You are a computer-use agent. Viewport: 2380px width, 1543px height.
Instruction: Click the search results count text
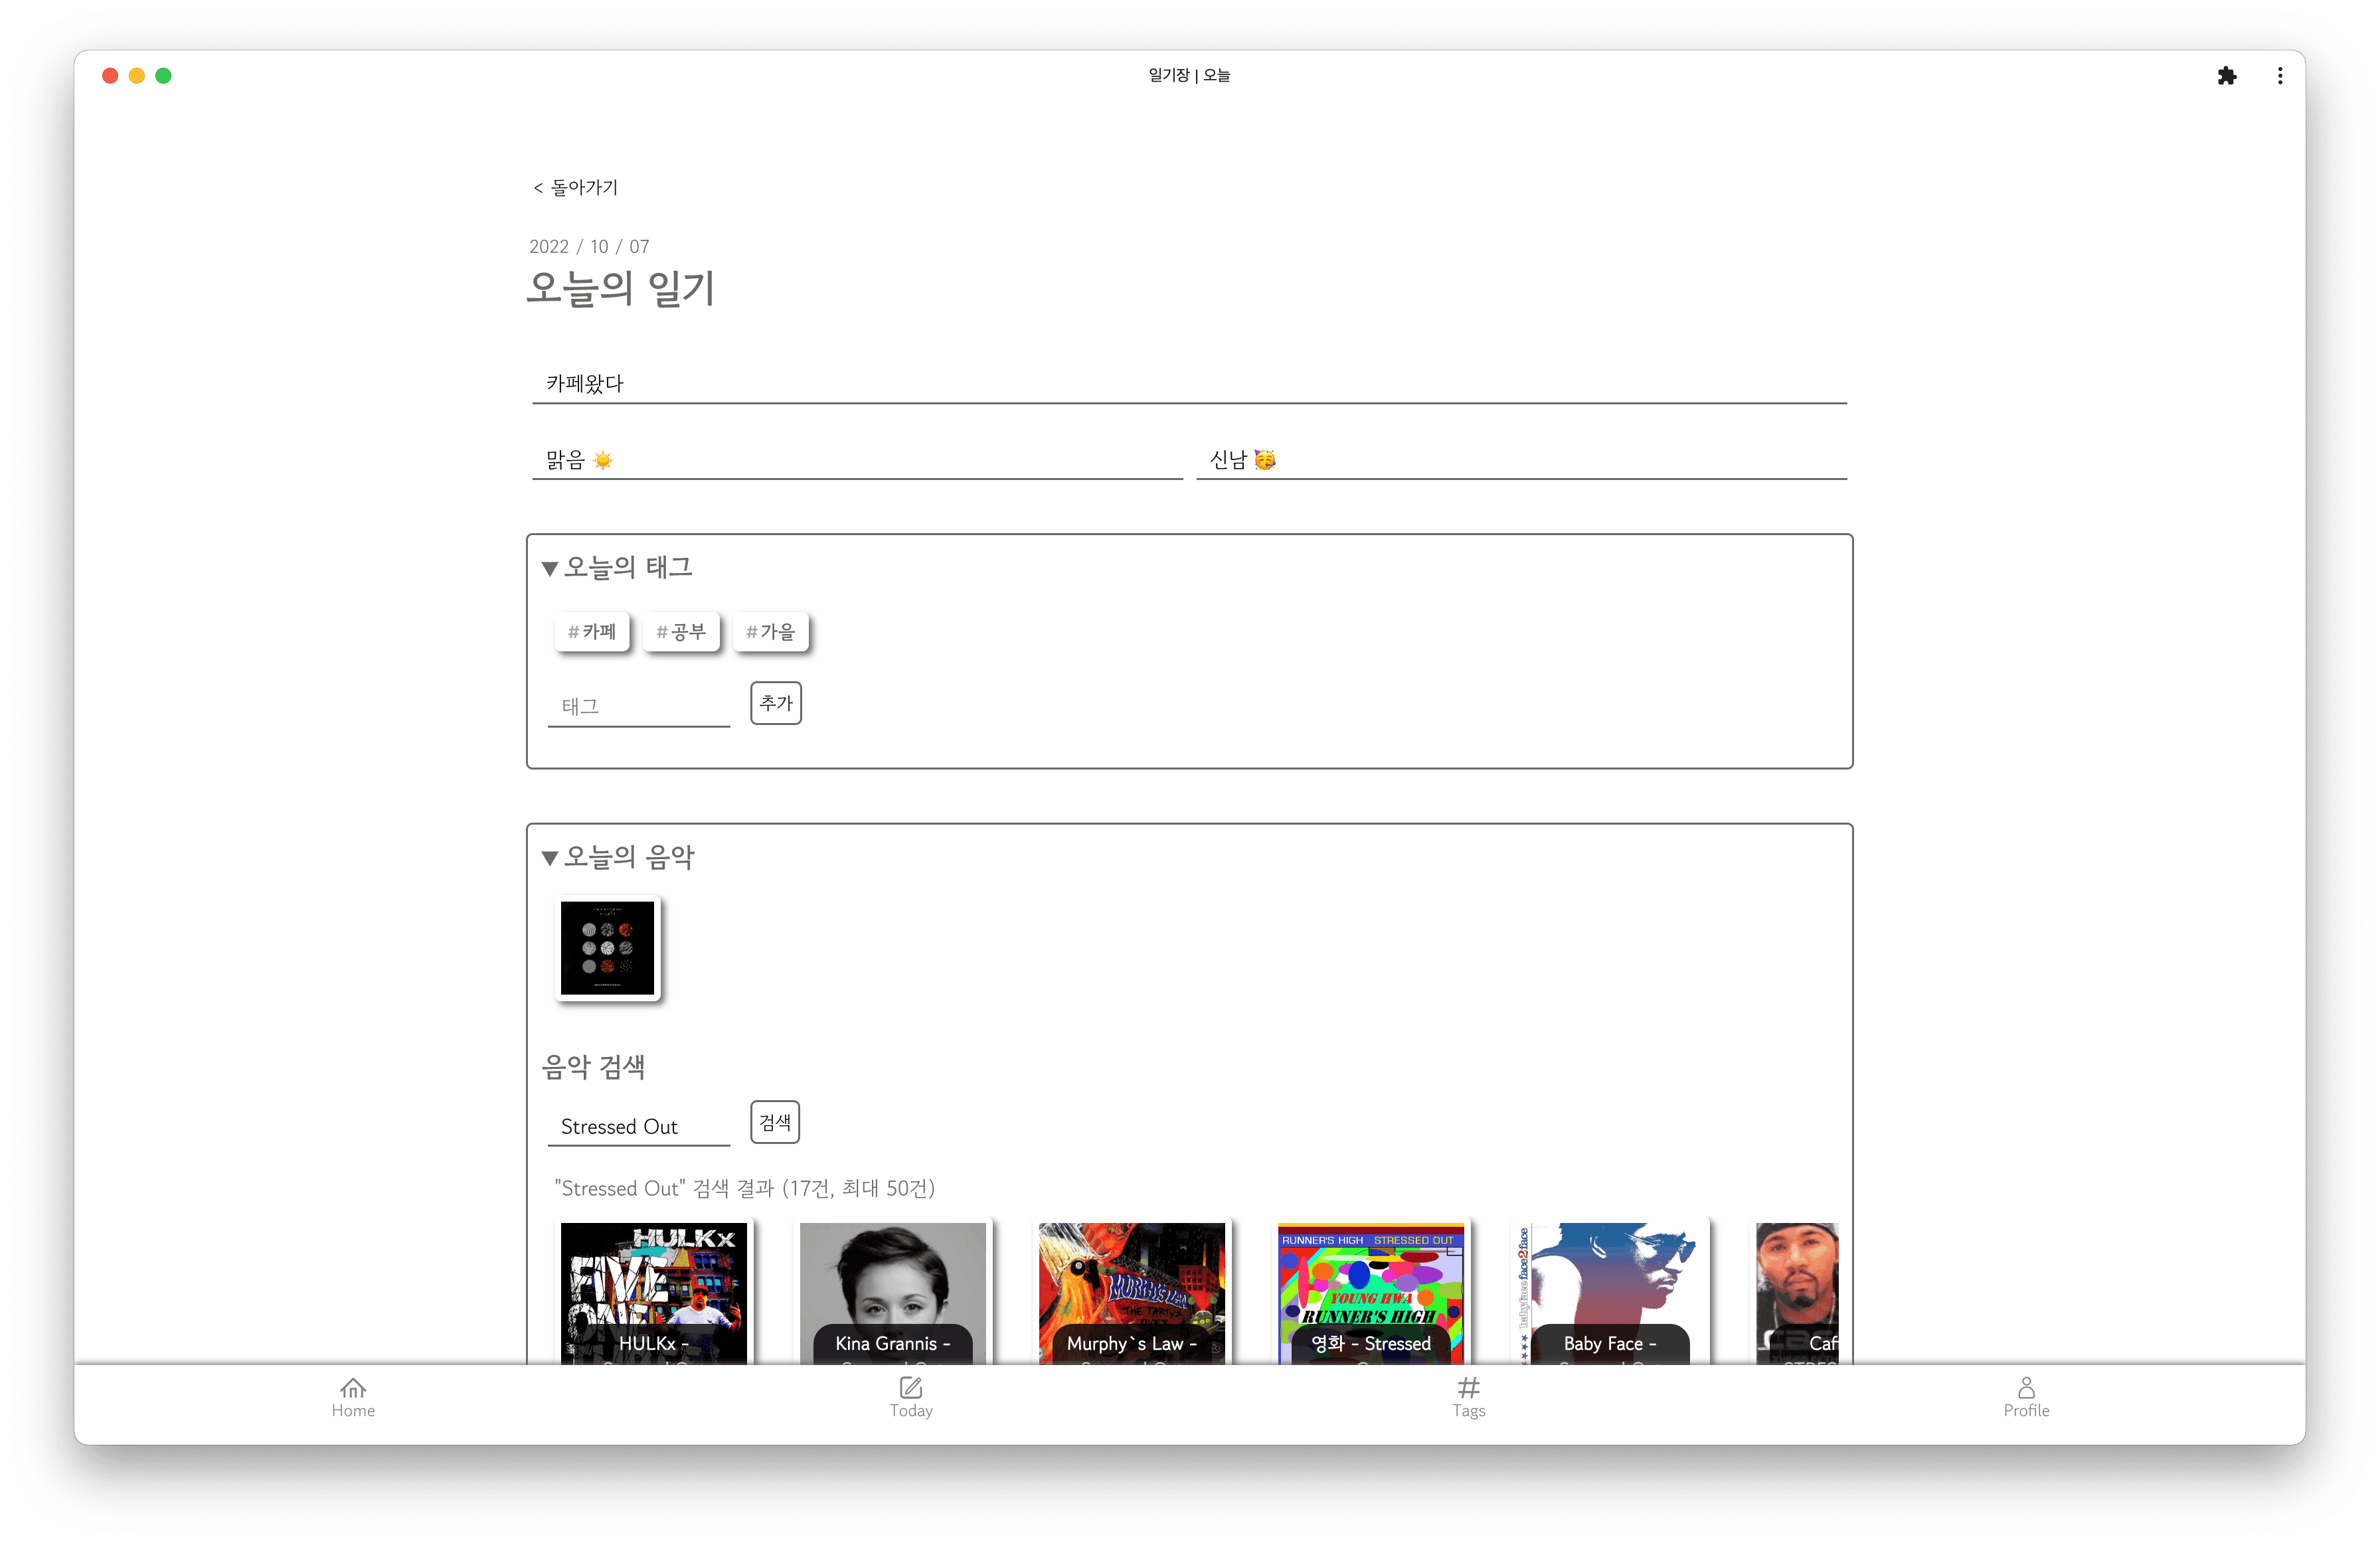tap(745, 1188)
